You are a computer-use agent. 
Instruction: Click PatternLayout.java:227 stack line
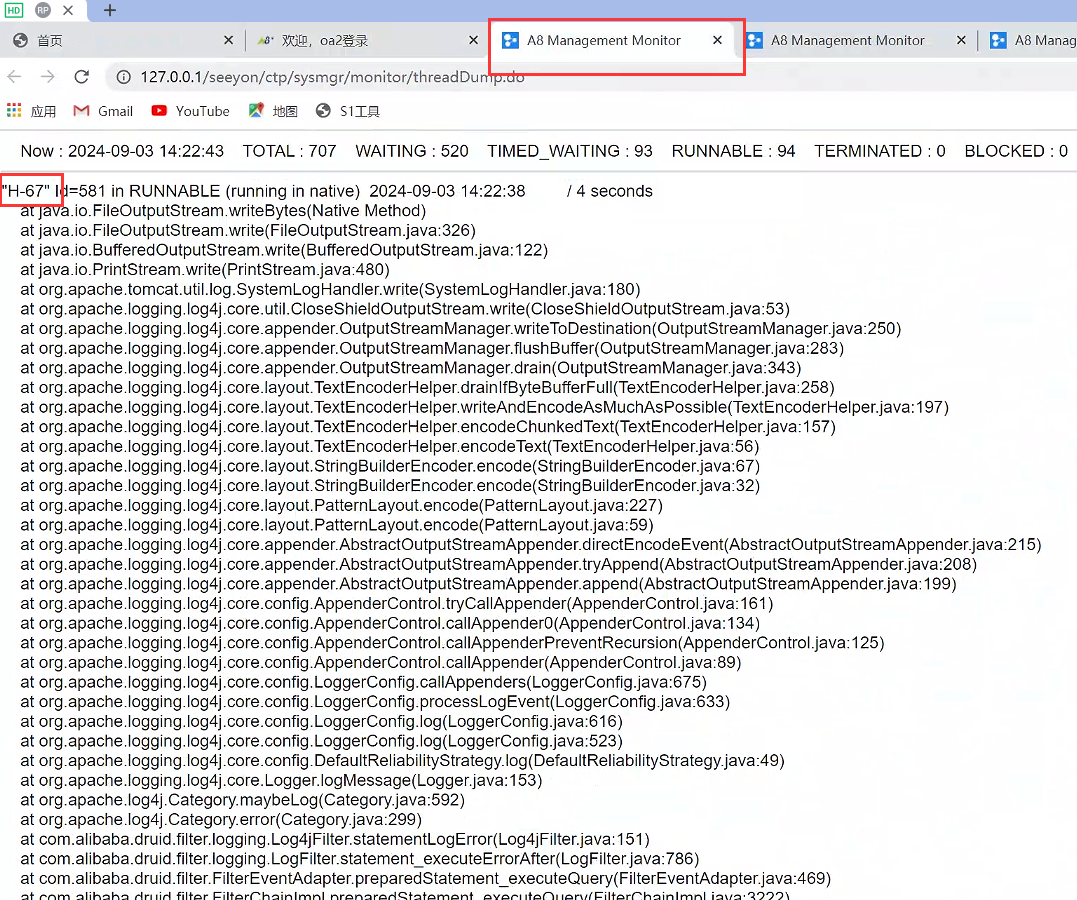[341, 505]
